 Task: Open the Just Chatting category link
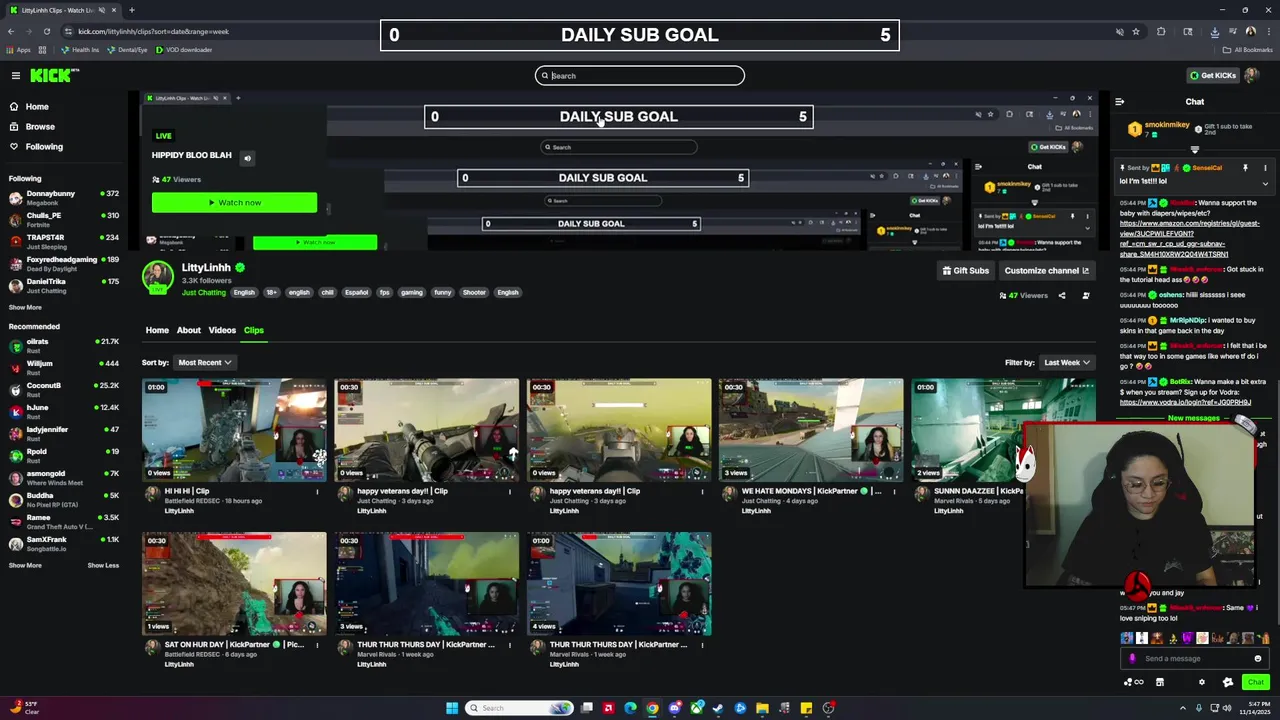pyautogui.click(x=204, y=293)
